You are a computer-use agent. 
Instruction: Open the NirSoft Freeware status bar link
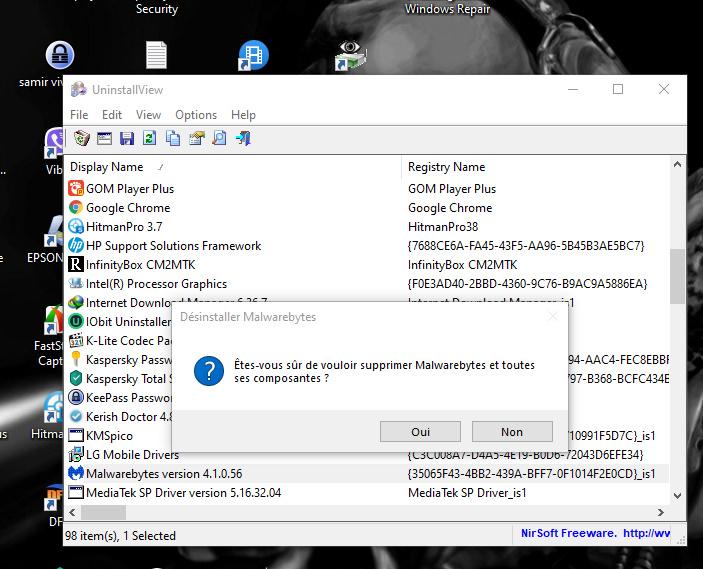pos(595,533)
